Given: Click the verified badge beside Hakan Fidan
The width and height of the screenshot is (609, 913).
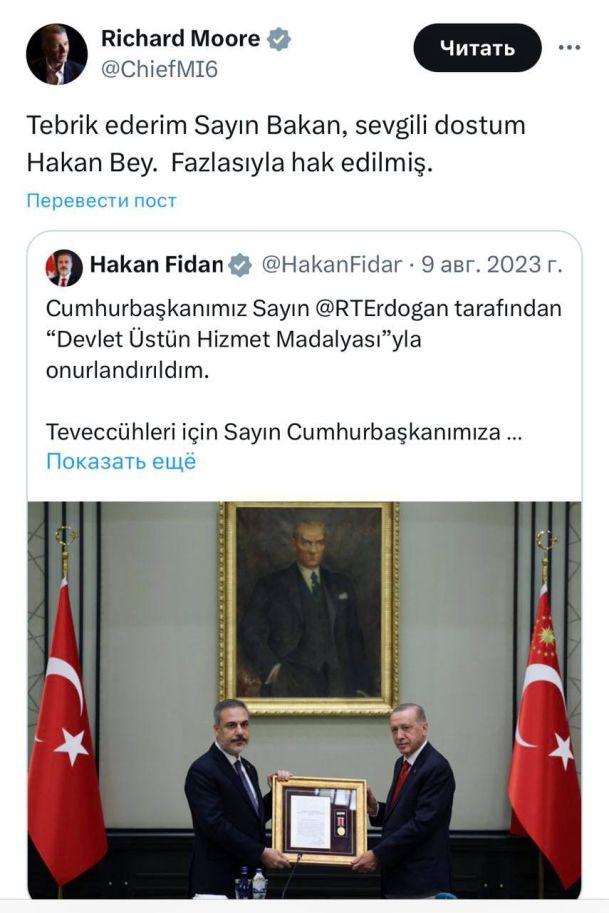Looking at the screenshot, I should (x=240, y=266).
